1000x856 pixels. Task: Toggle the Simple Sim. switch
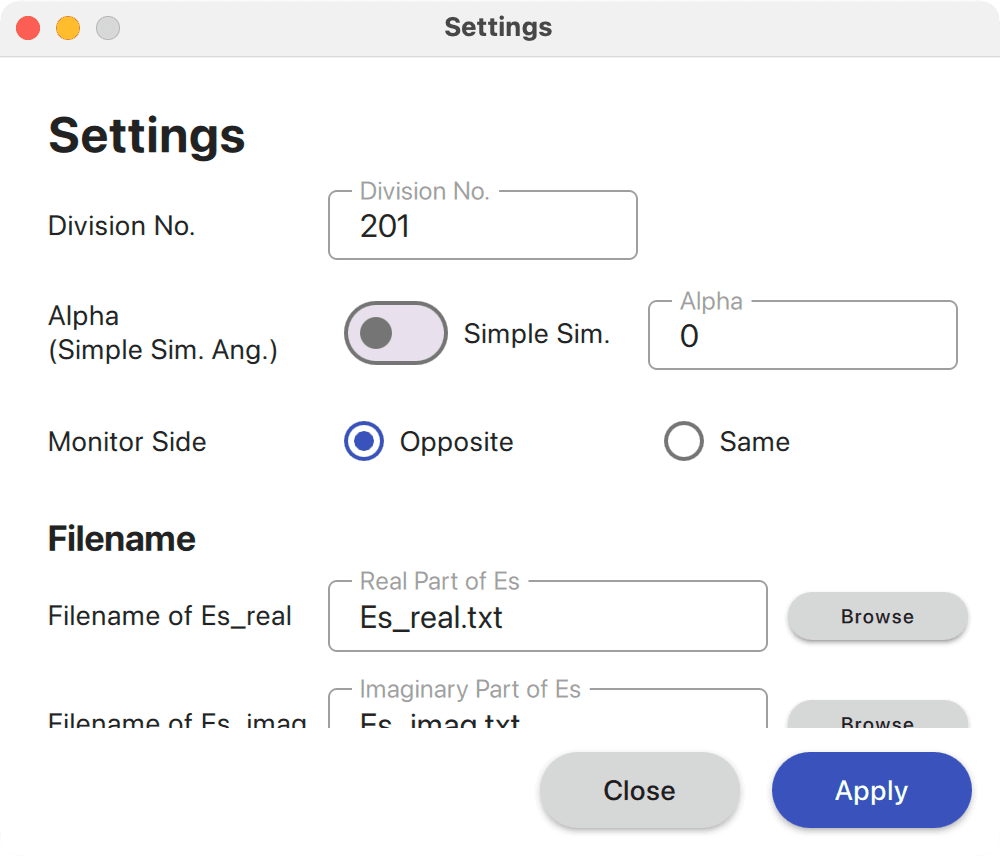[395, 333]
